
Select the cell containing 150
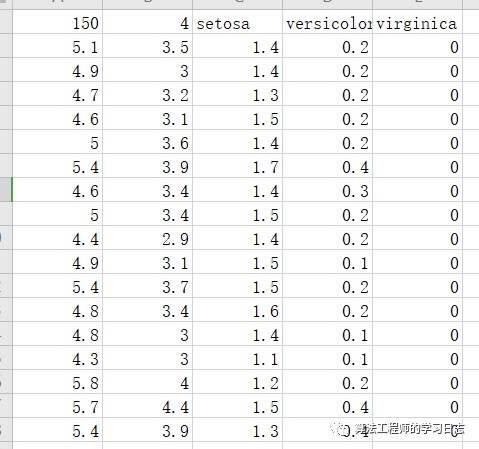pyautogui.click(x=57, y=22)
